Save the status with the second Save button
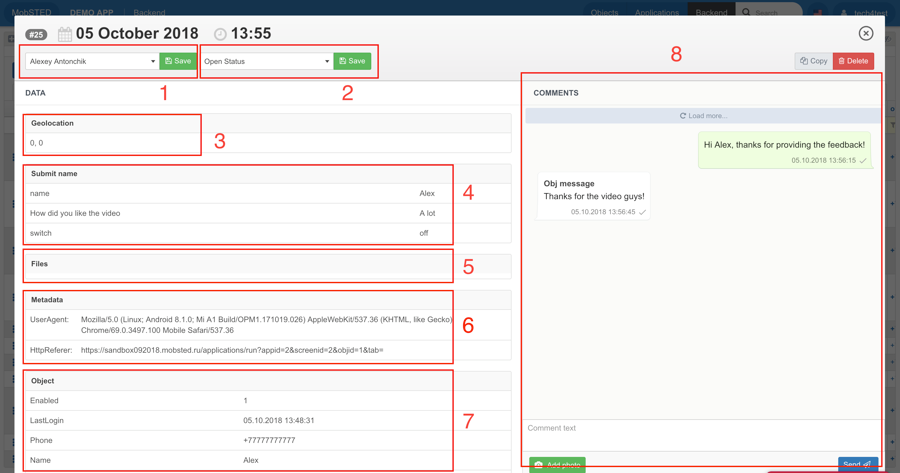This screenshot has height=473, width=900. coord(352,61)
